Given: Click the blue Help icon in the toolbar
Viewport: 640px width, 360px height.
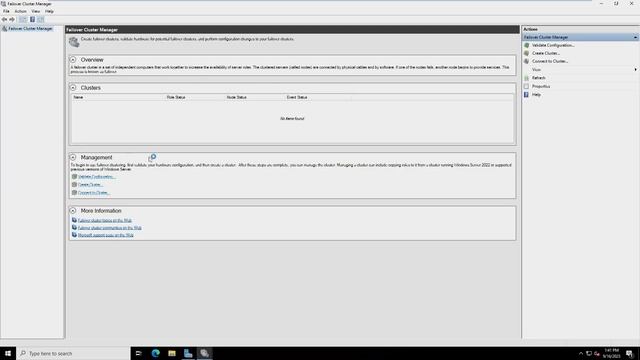Looking at the screenshot, I should (x=32, y=19).
